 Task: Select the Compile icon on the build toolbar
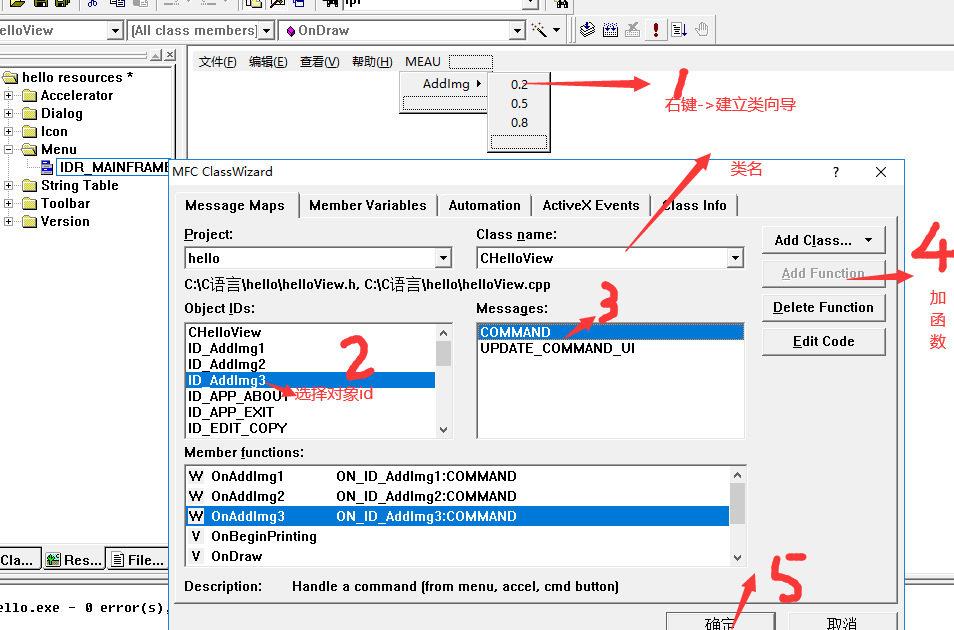coord(588,30)
